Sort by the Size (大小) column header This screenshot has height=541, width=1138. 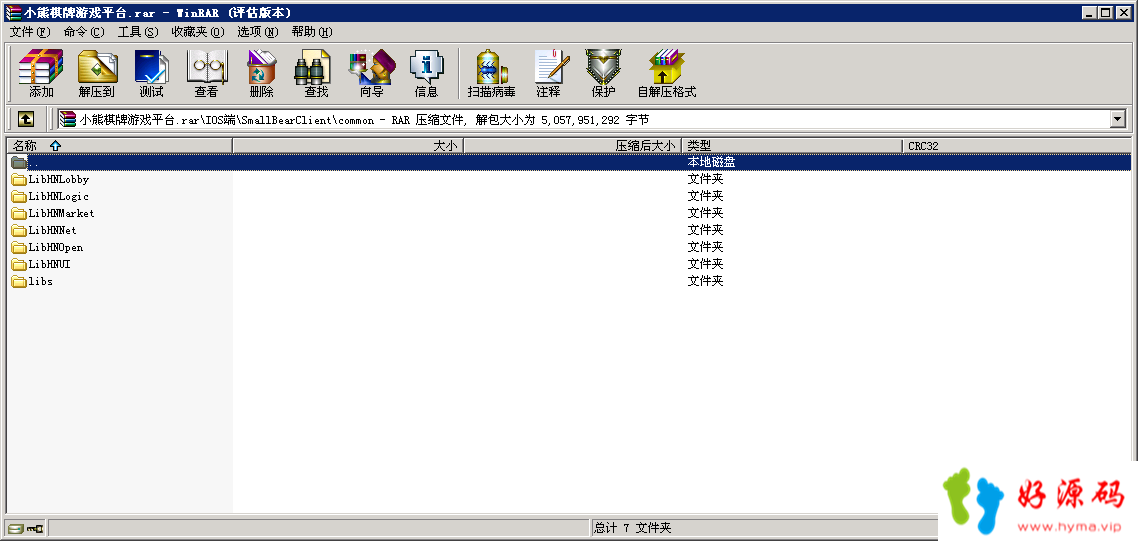point(348,145)
